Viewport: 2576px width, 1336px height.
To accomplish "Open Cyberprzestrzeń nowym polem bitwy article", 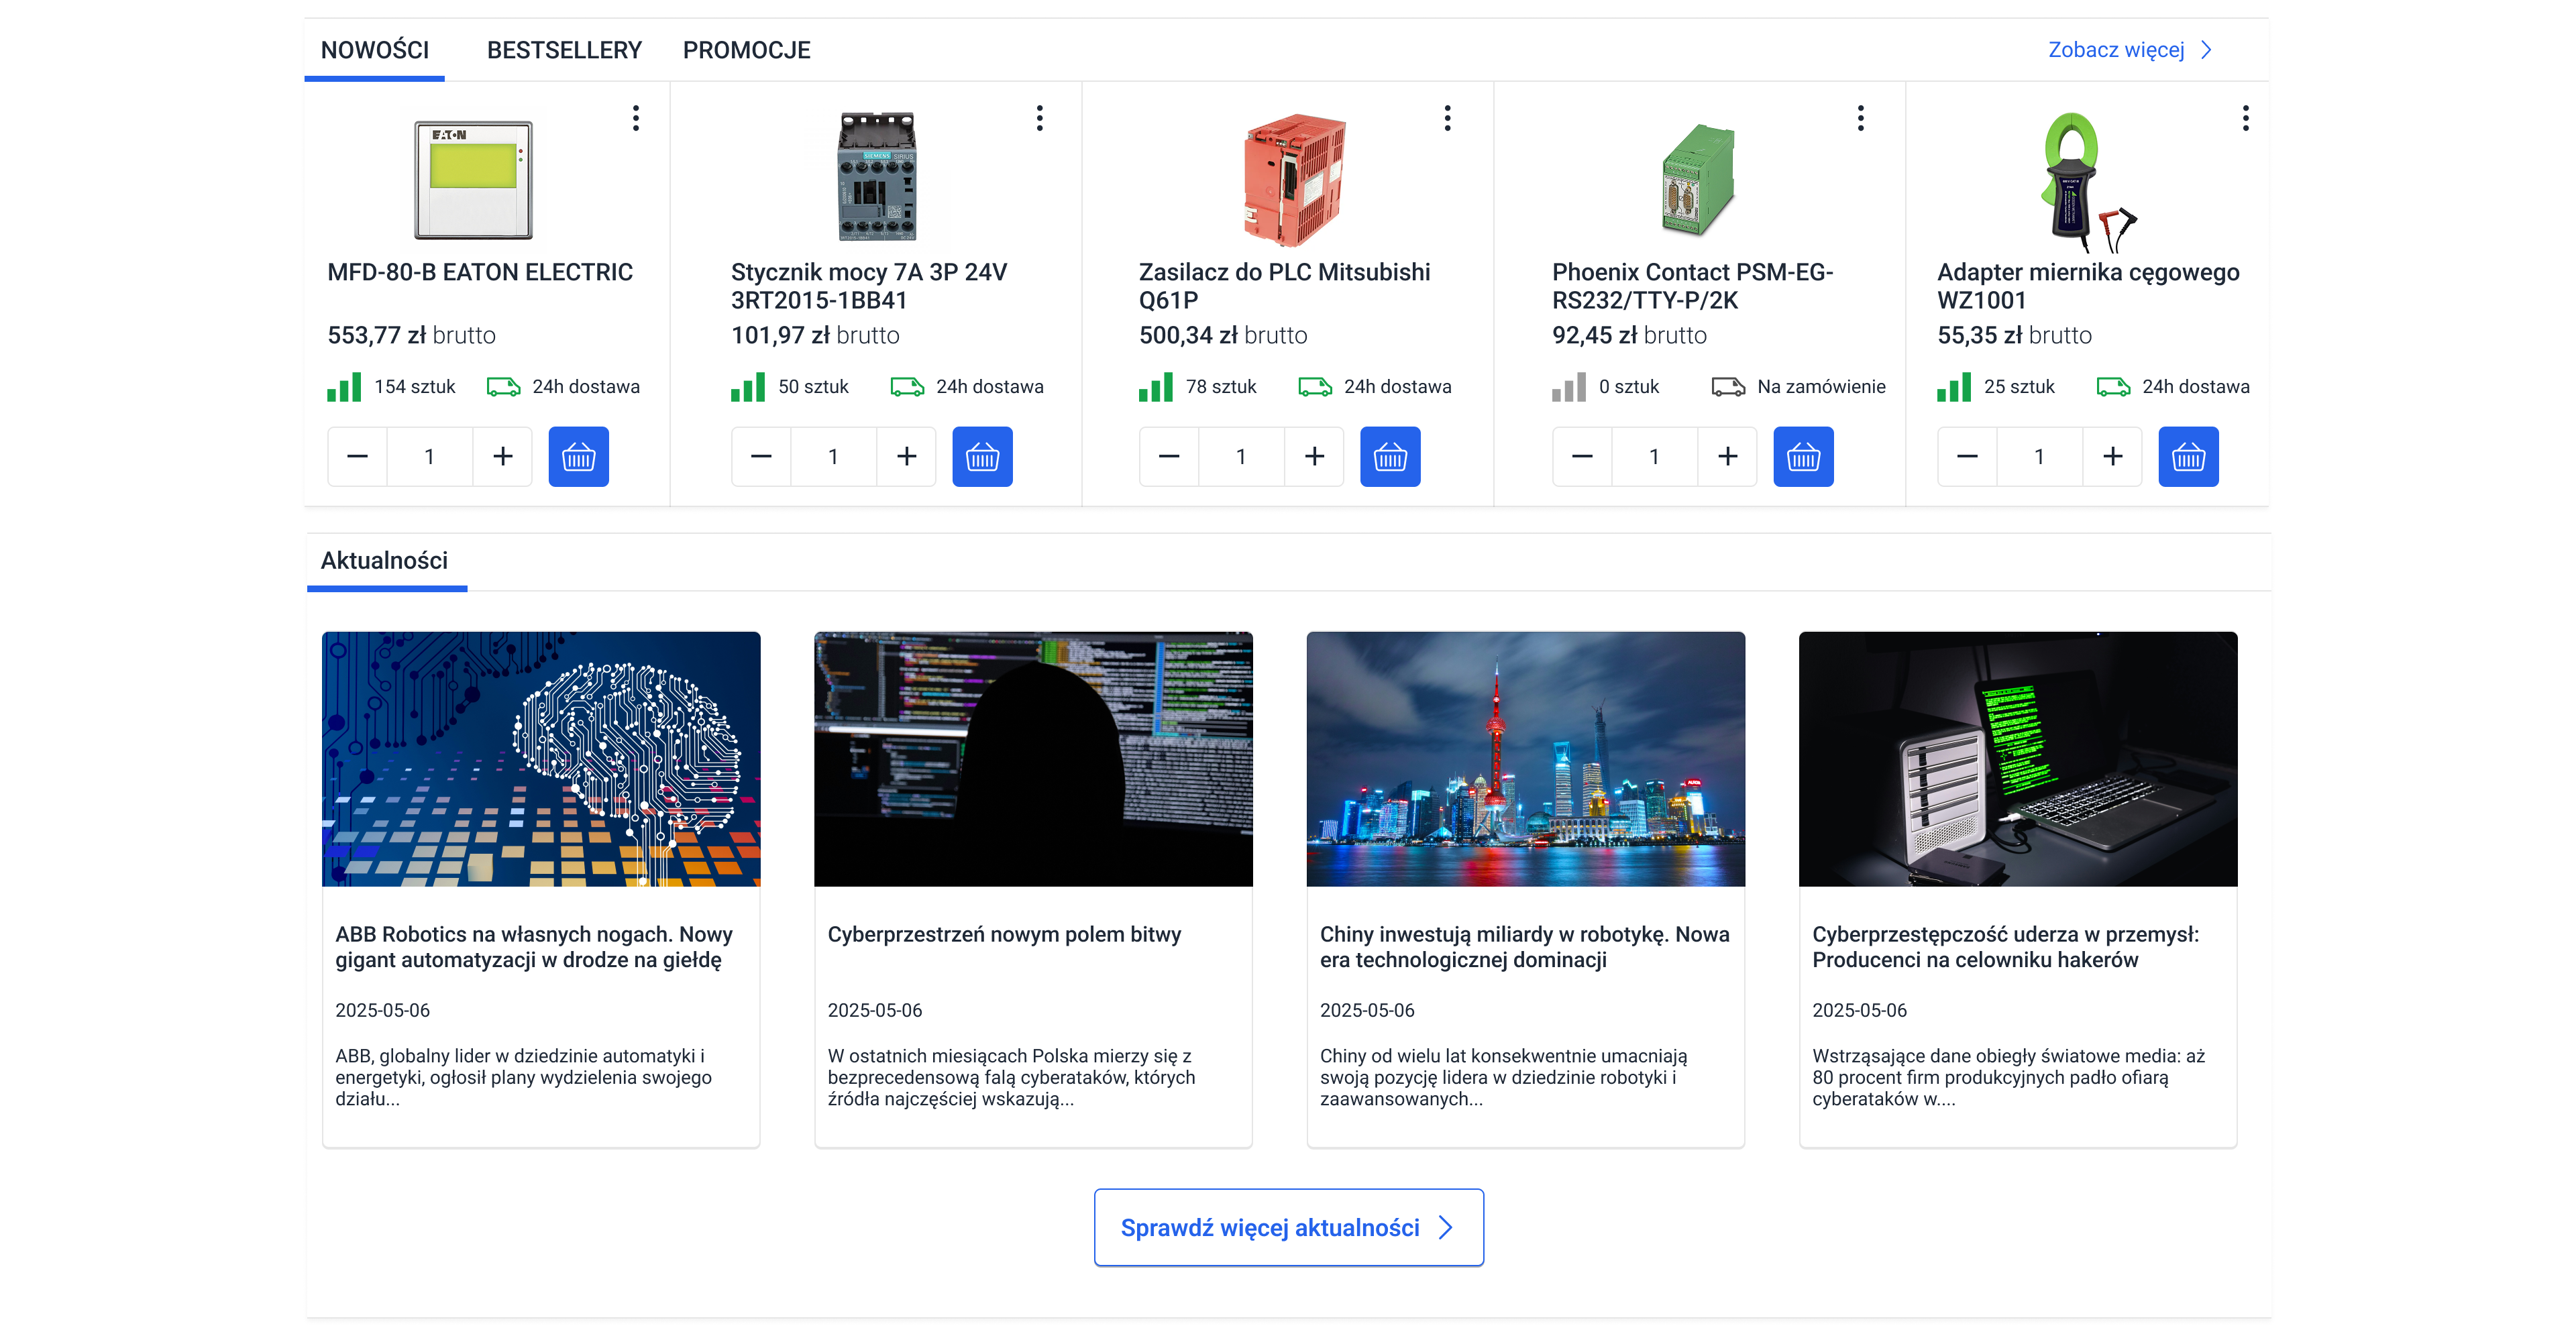I will (x=1003, y=934).
